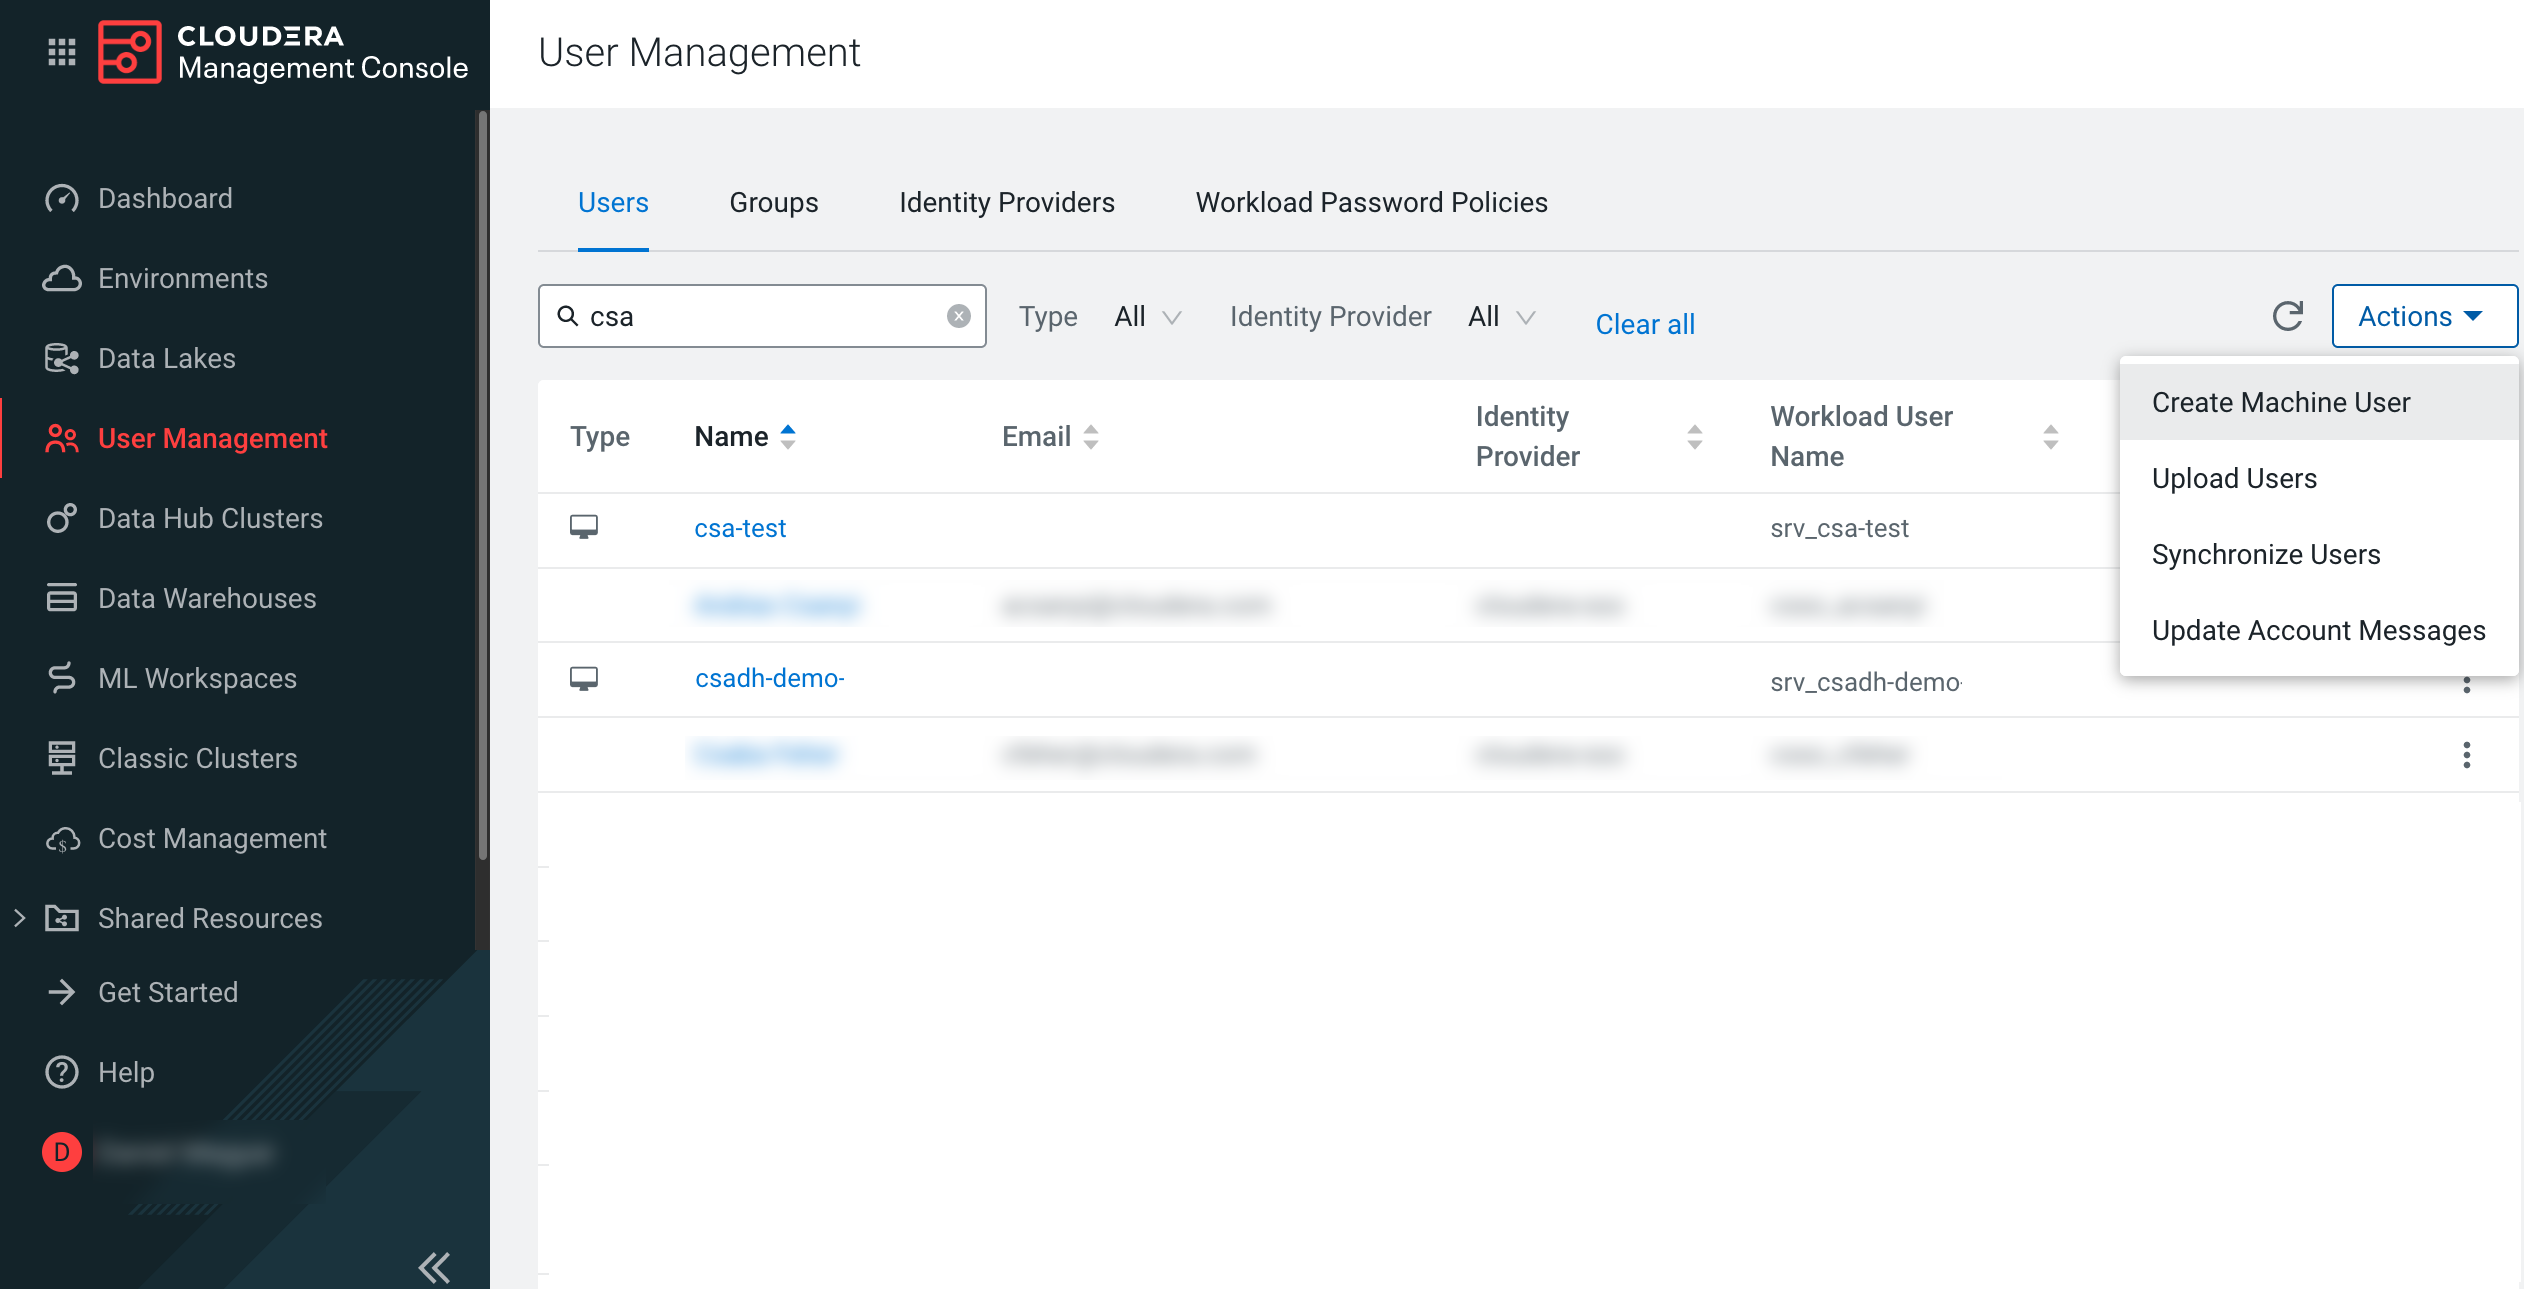The image size is (2524, 1289).
Task: Open the csa-test user link
Action: (x=740, y=528)
